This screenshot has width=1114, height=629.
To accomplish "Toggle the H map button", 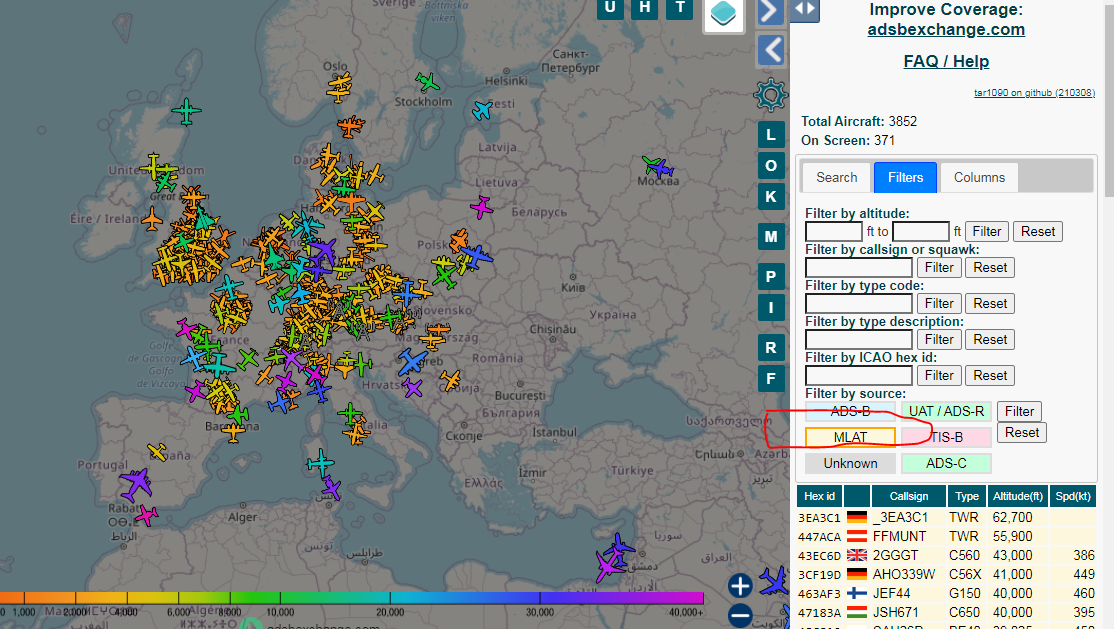I will click(644, 9).
